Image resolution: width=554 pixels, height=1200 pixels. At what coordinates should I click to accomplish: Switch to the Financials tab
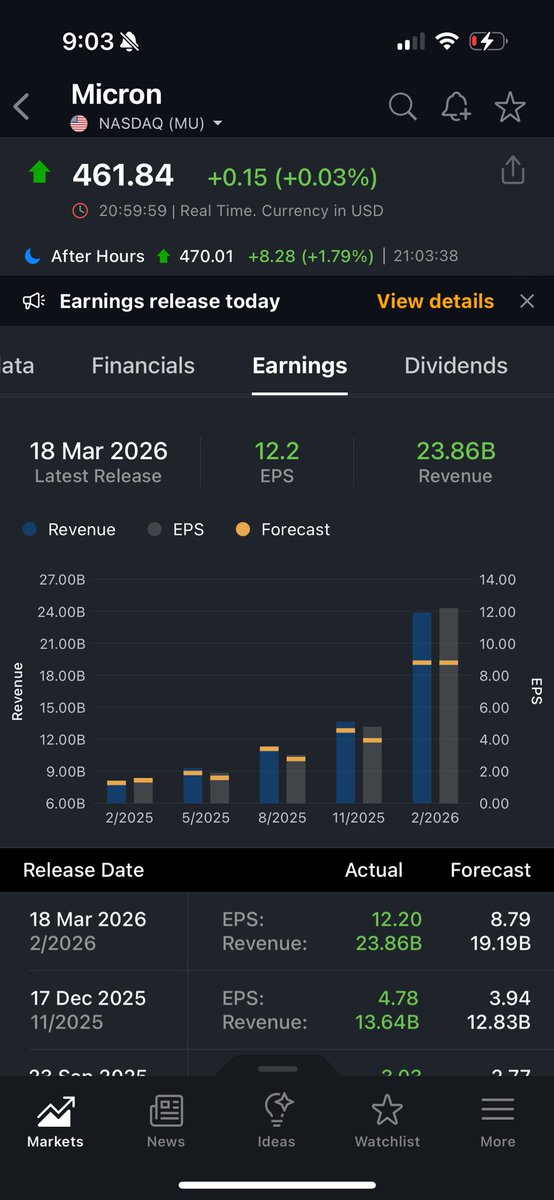pyautogui.click(x=143, y=365)
